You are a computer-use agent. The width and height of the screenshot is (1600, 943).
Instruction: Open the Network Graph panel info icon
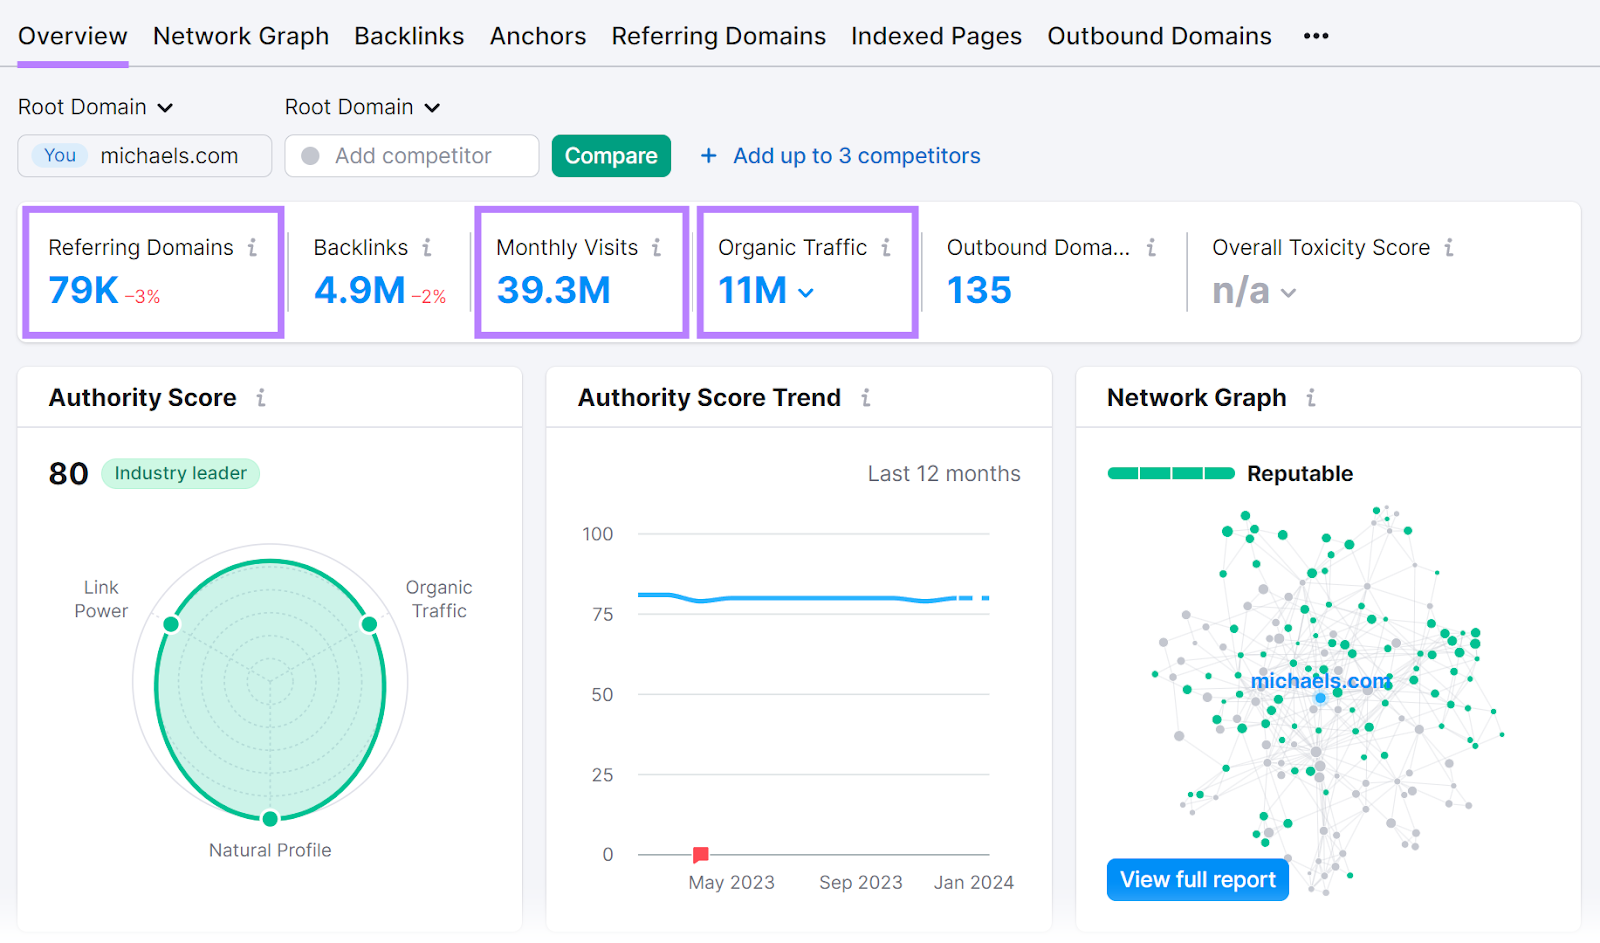click(x=1311, y=397)
